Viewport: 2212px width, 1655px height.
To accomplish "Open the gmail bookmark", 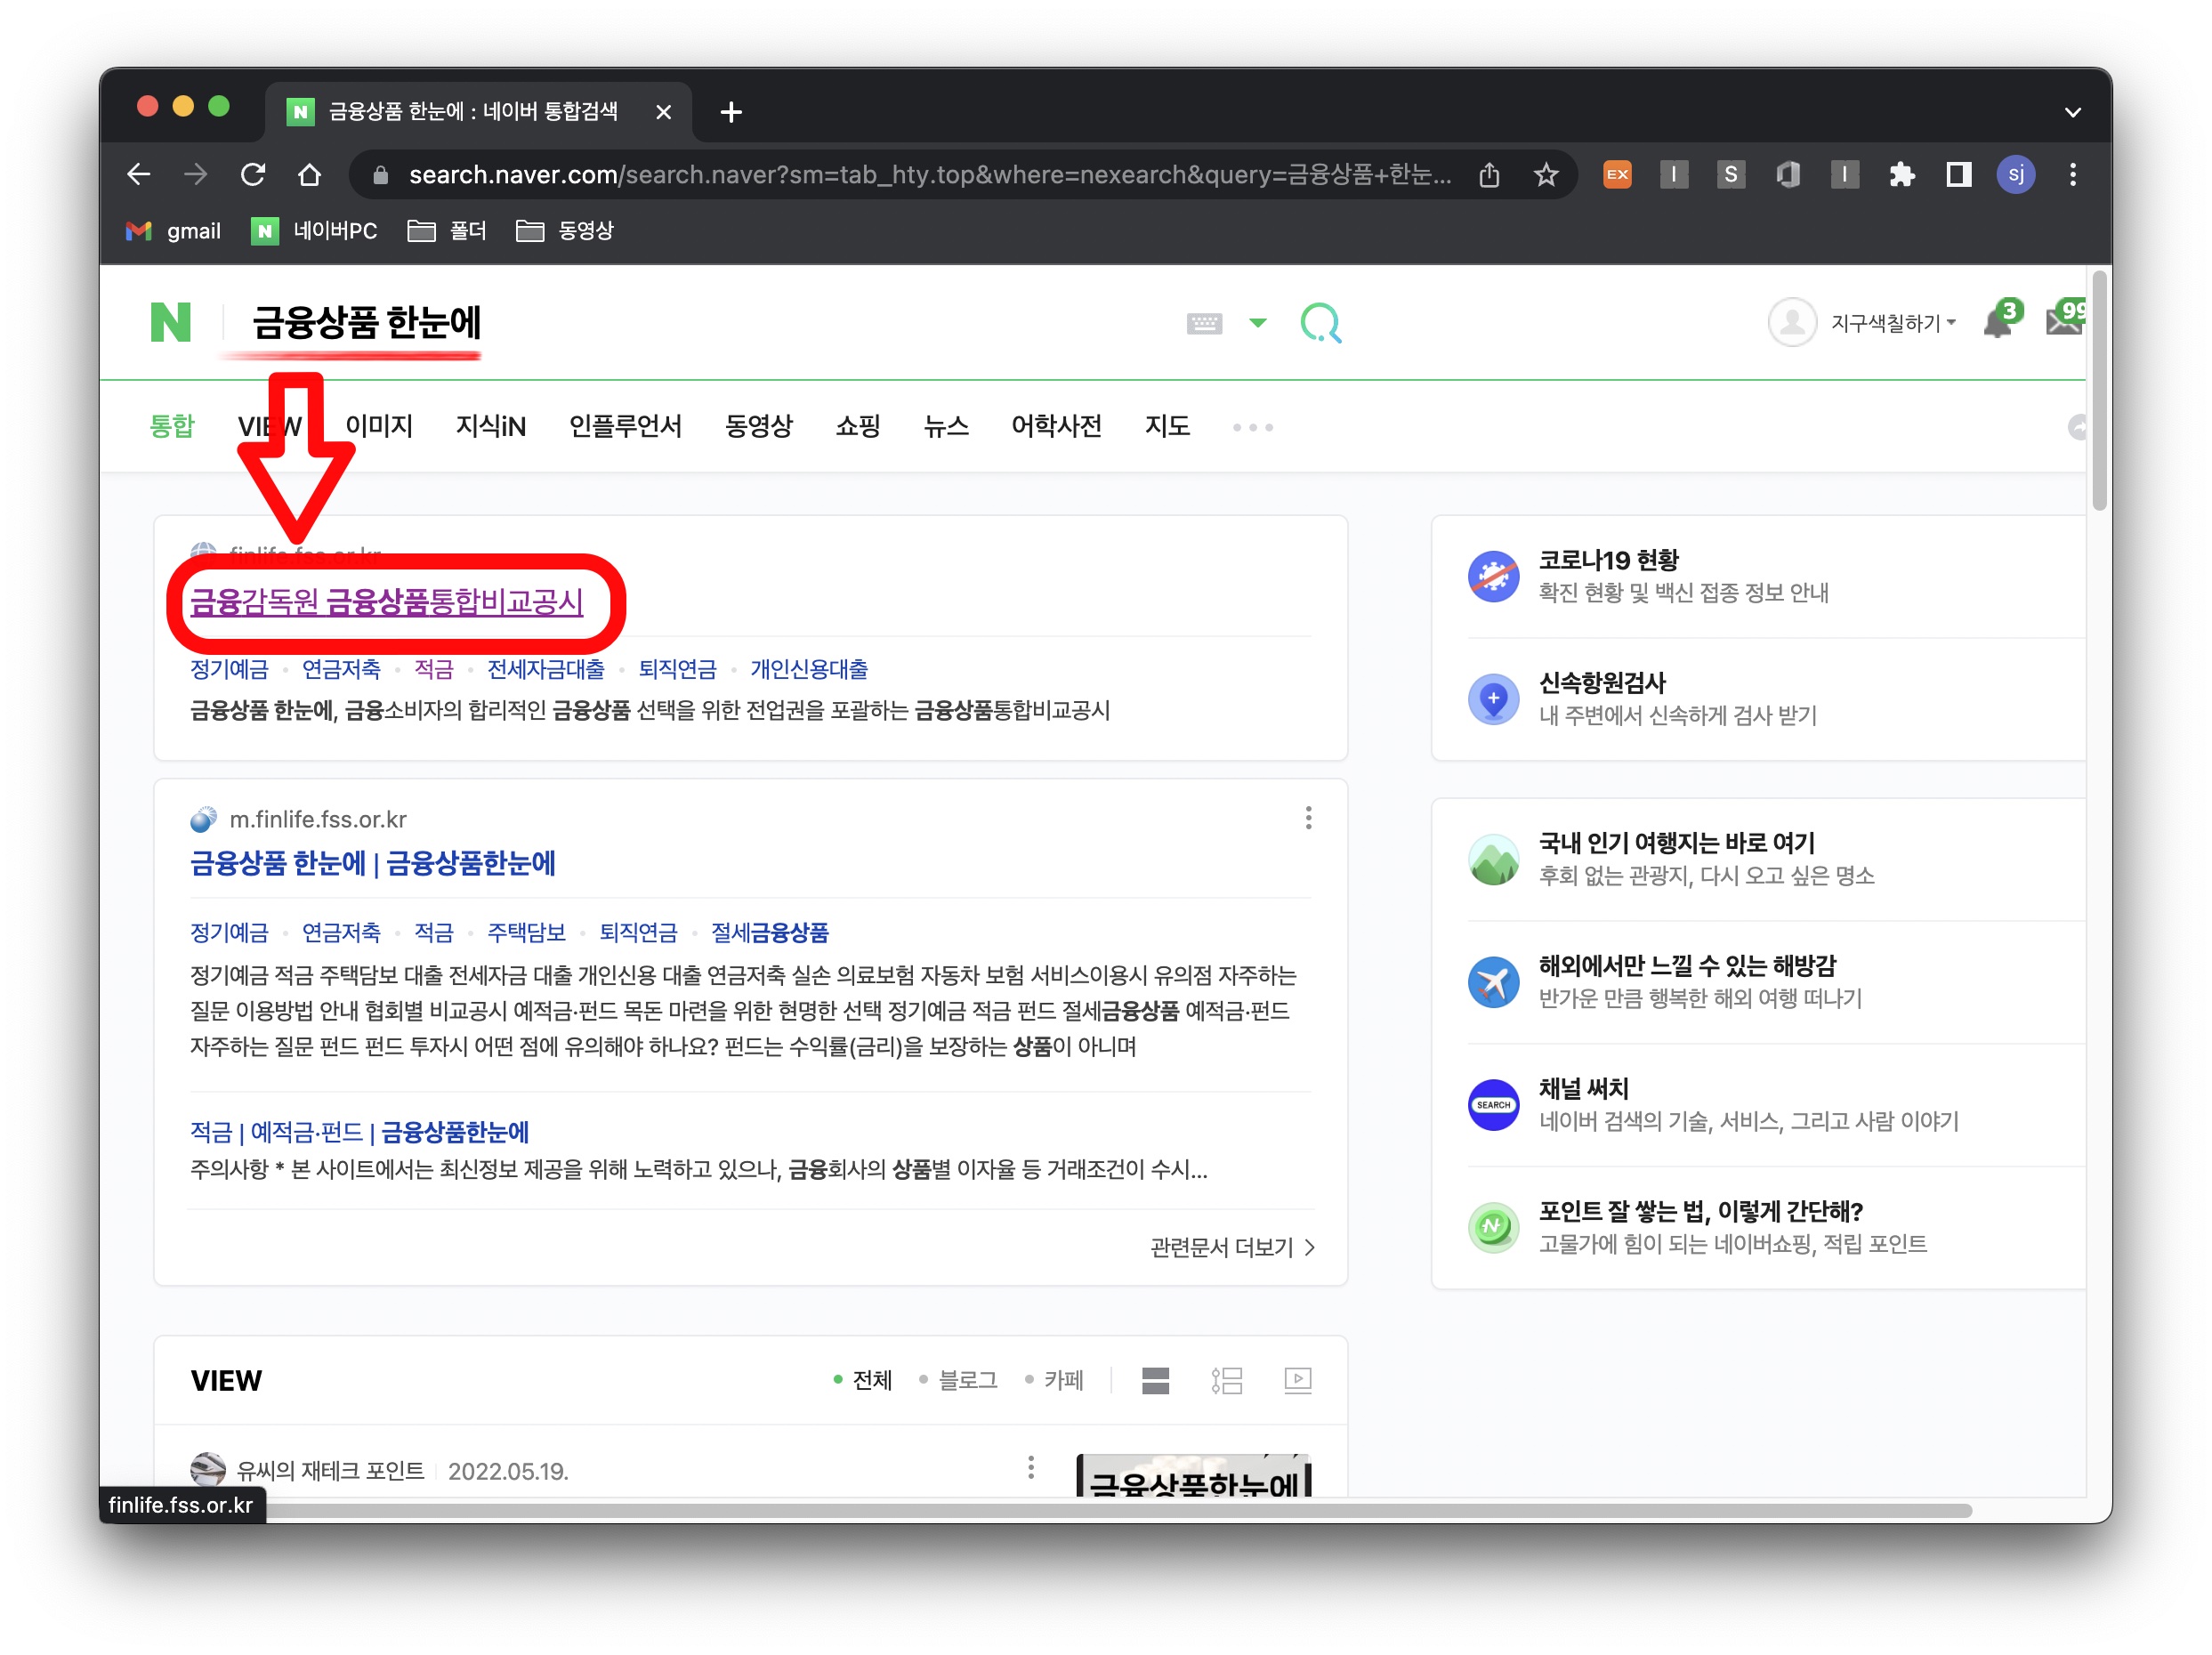I will (x=173, y=231).
